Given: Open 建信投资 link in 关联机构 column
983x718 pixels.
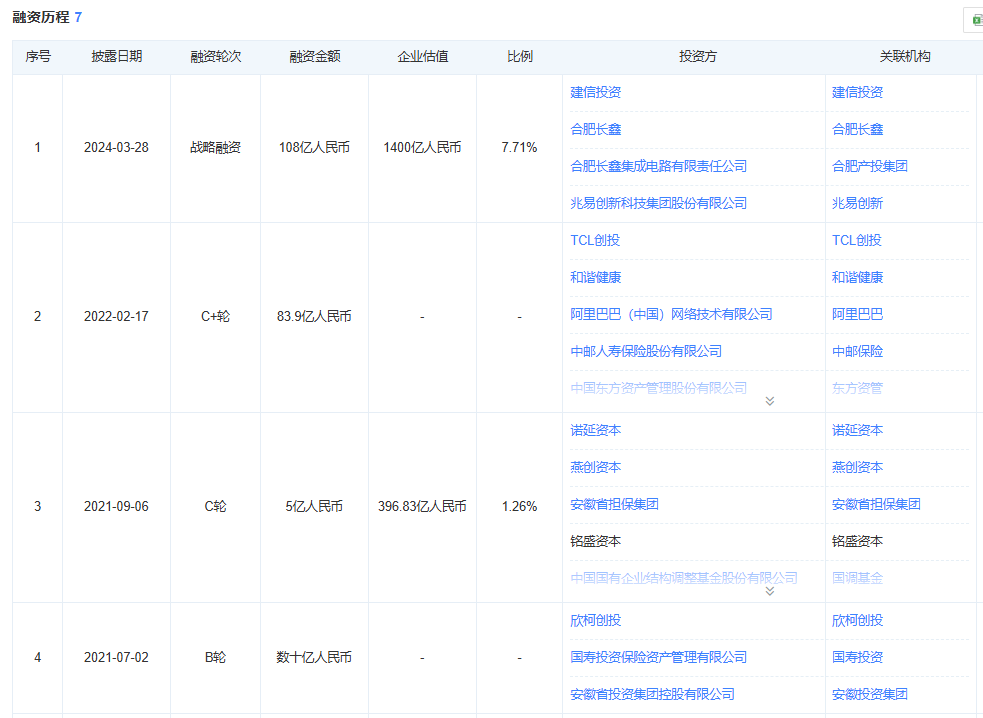Looking at the screenshot, I should coord(857,92).
